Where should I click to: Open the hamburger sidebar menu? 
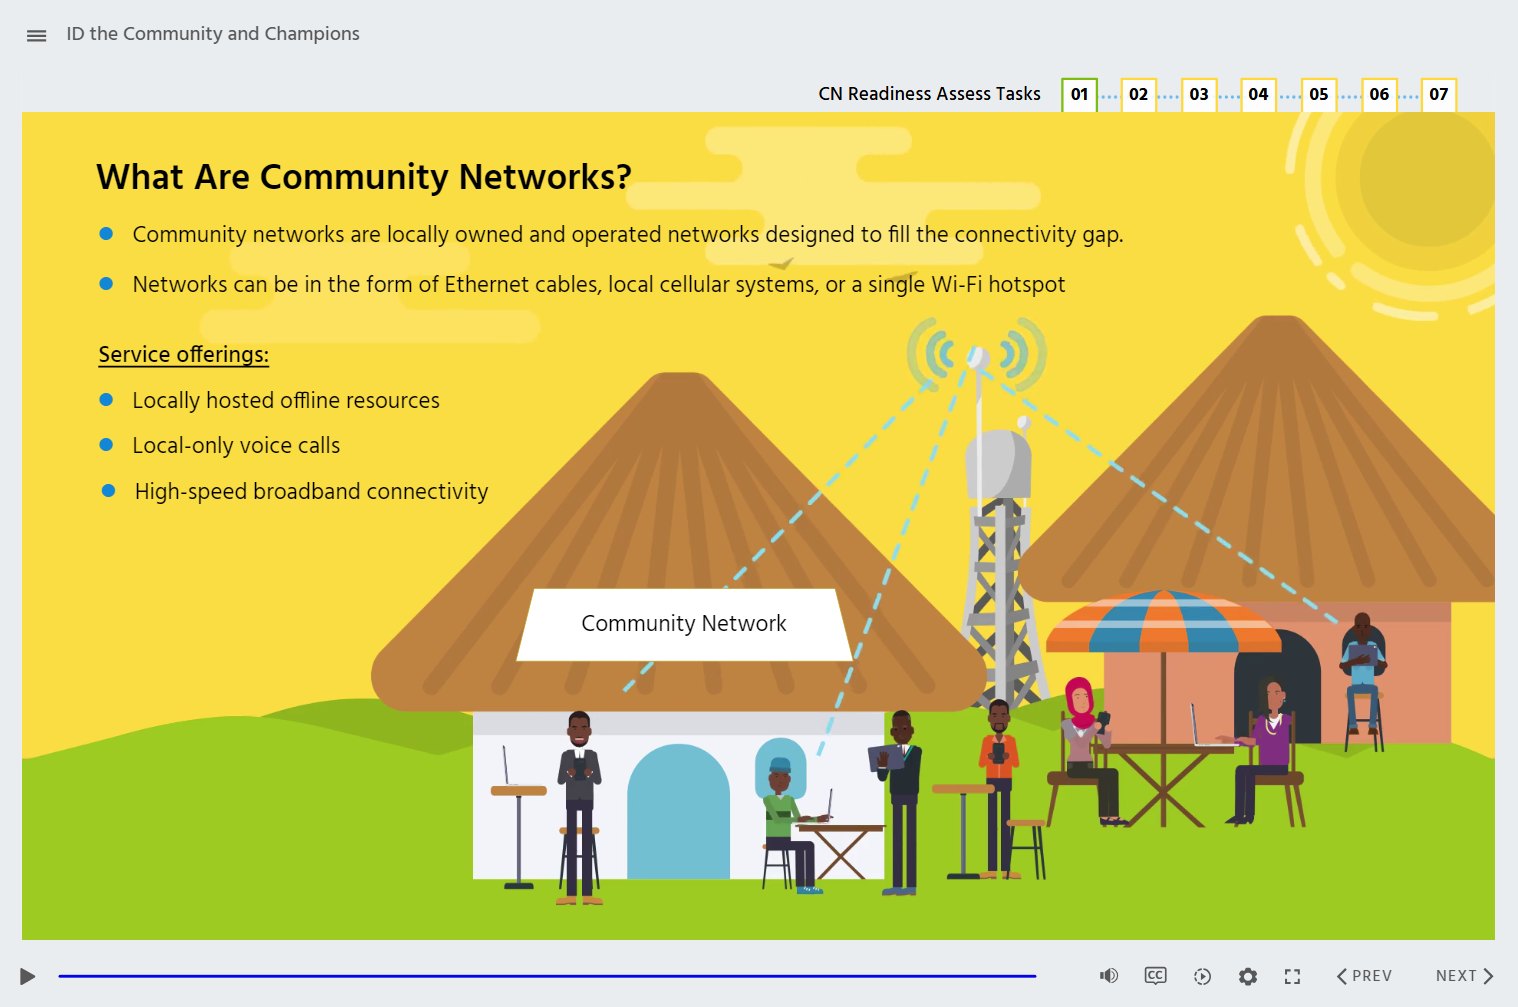[37, 35]
